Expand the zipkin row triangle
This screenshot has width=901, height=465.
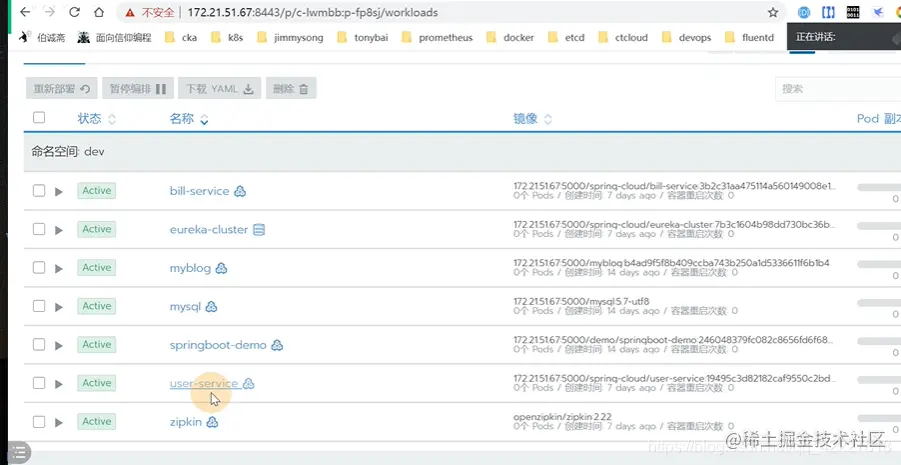tap(59, 422)
